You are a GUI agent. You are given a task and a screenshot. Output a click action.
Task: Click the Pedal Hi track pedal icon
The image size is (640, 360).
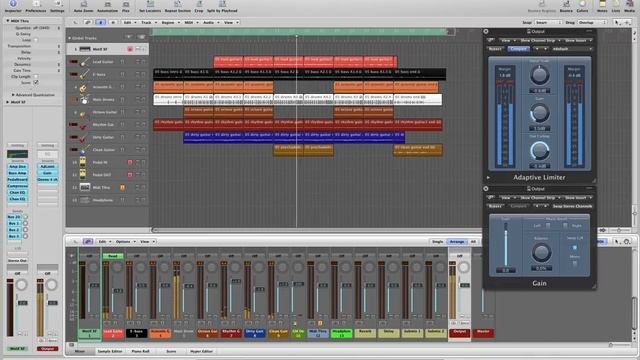[x=83, y=162]
